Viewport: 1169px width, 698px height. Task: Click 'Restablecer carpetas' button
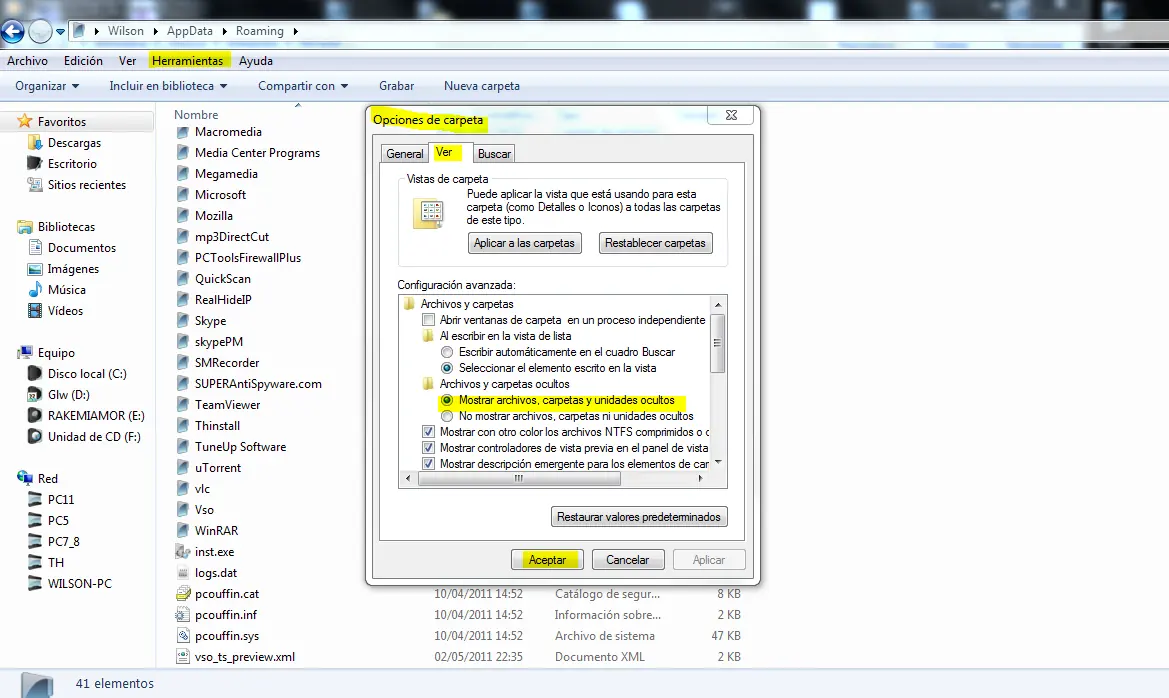click(655, 243)
